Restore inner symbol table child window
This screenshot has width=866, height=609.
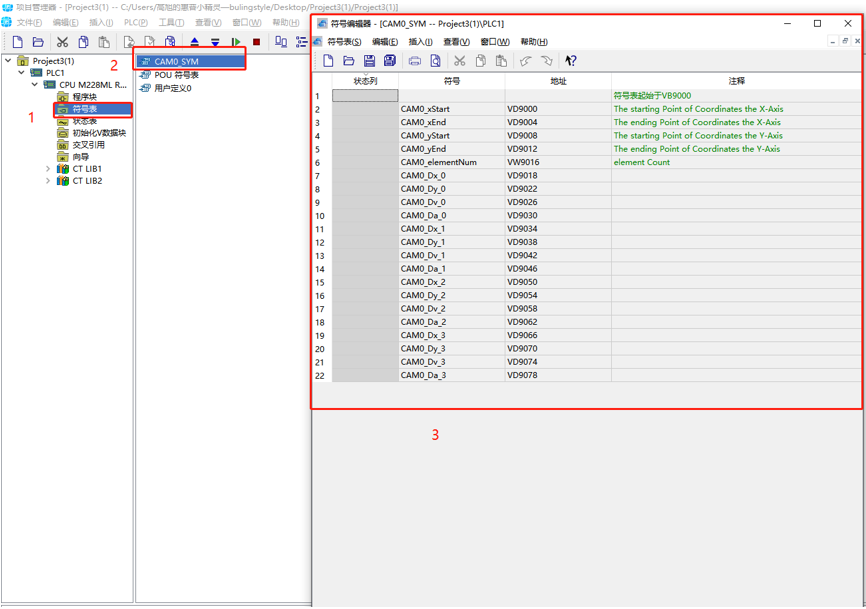(845, 41)
